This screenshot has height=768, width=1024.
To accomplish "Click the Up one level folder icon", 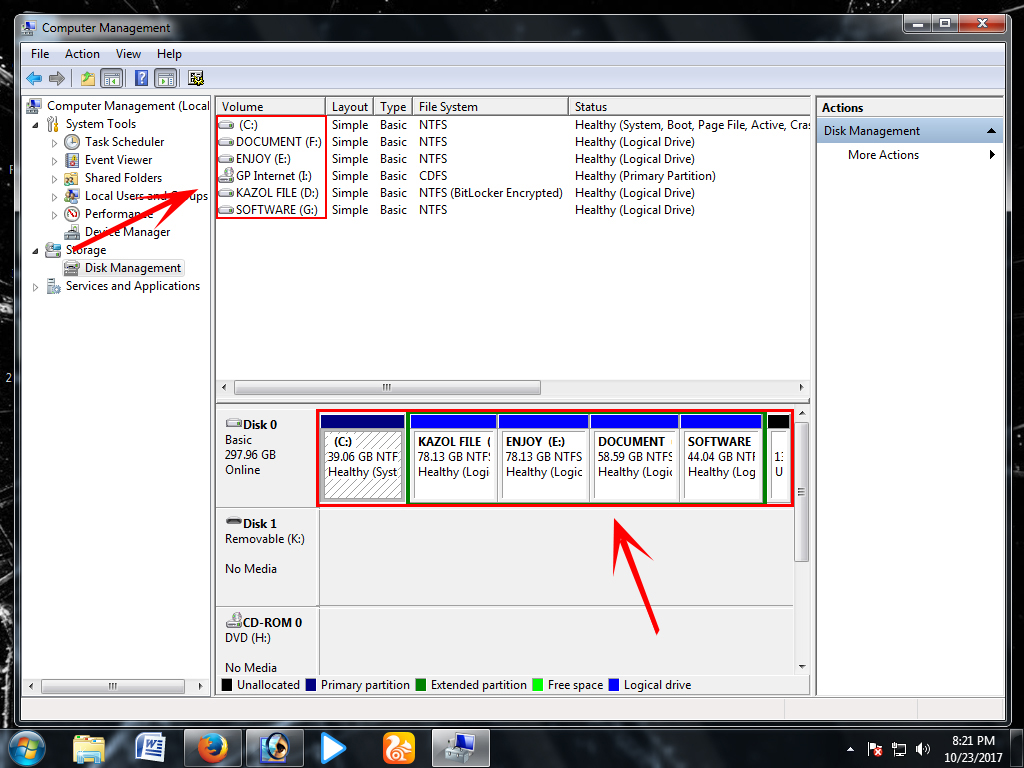I will click(88, 79).
